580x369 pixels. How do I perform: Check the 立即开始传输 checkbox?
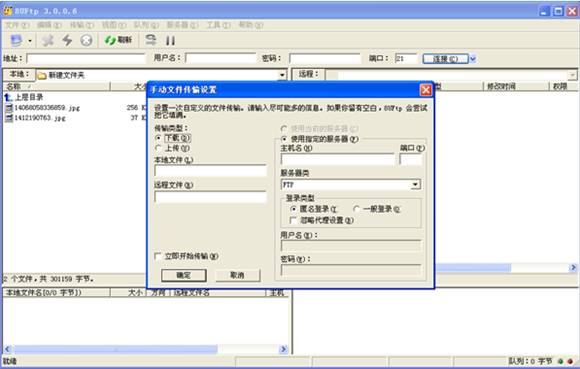click(158, 256)
